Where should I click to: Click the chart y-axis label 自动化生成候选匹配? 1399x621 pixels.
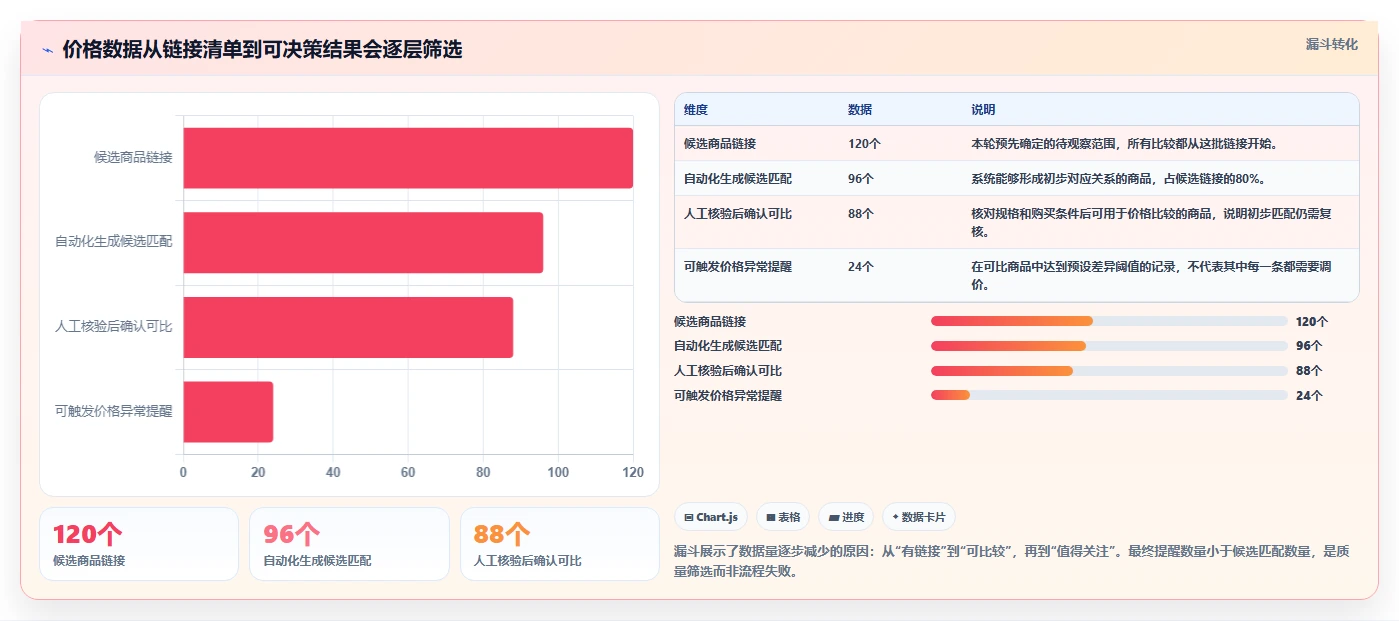tap(114, 242)
